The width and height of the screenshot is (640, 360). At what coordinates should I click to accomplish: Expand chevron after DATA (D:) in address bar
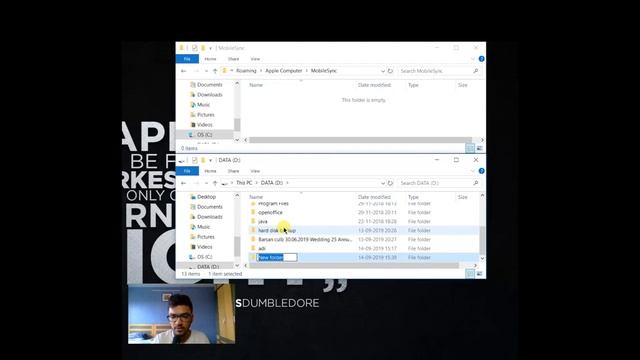pyautogui.click(x=287, y=183)
